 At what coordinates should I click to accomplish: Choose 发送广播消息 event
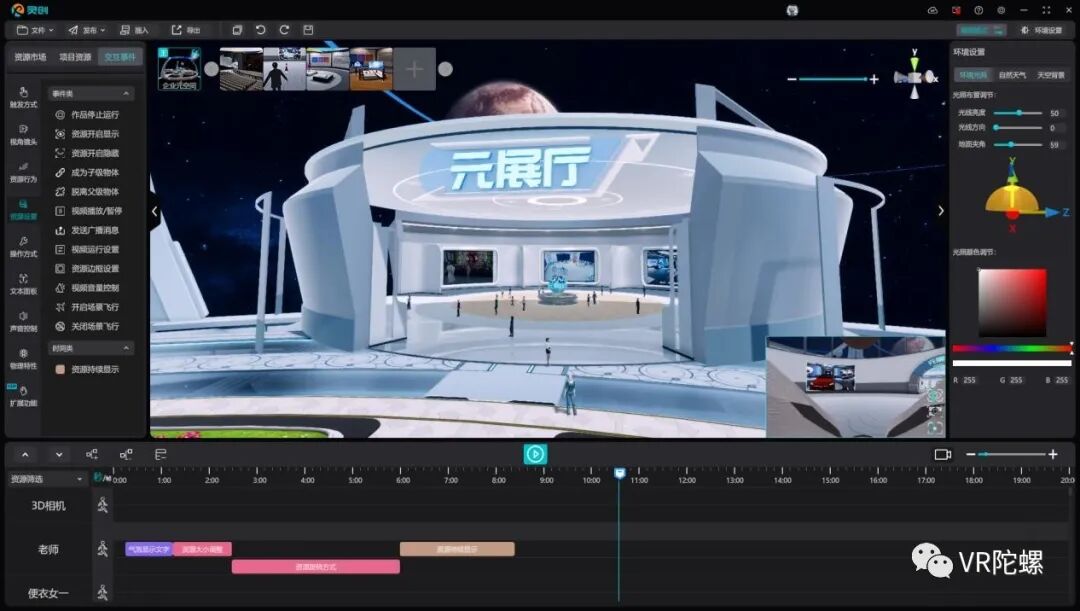coord(87,231)
